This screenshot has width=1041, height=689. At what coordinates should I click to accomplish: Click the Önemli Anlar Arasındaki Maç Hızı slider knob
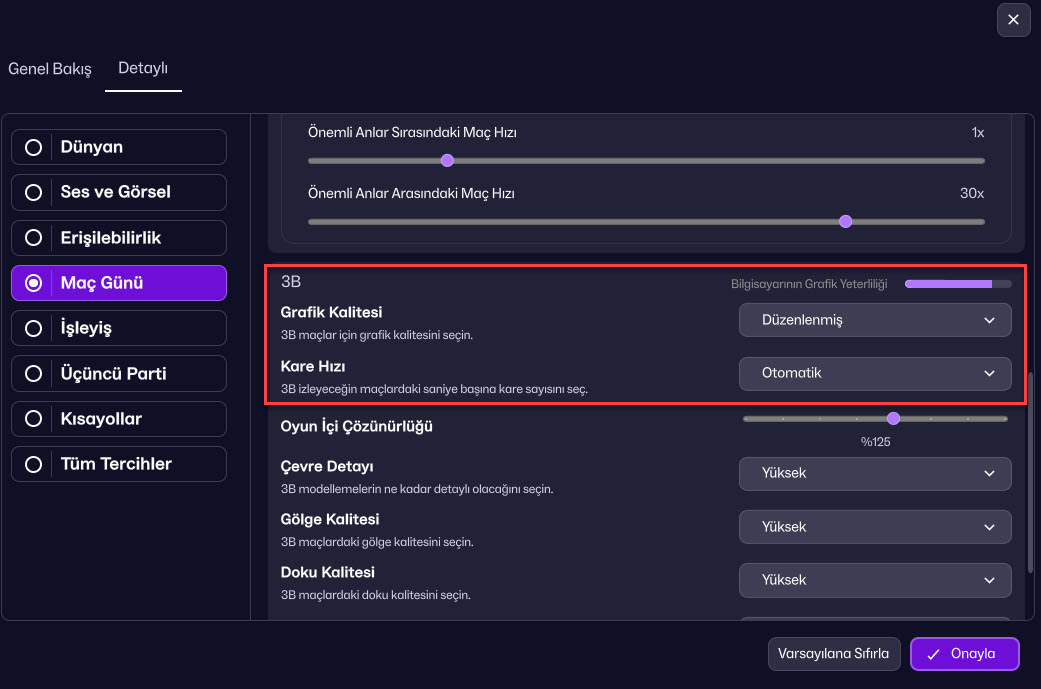845,222
